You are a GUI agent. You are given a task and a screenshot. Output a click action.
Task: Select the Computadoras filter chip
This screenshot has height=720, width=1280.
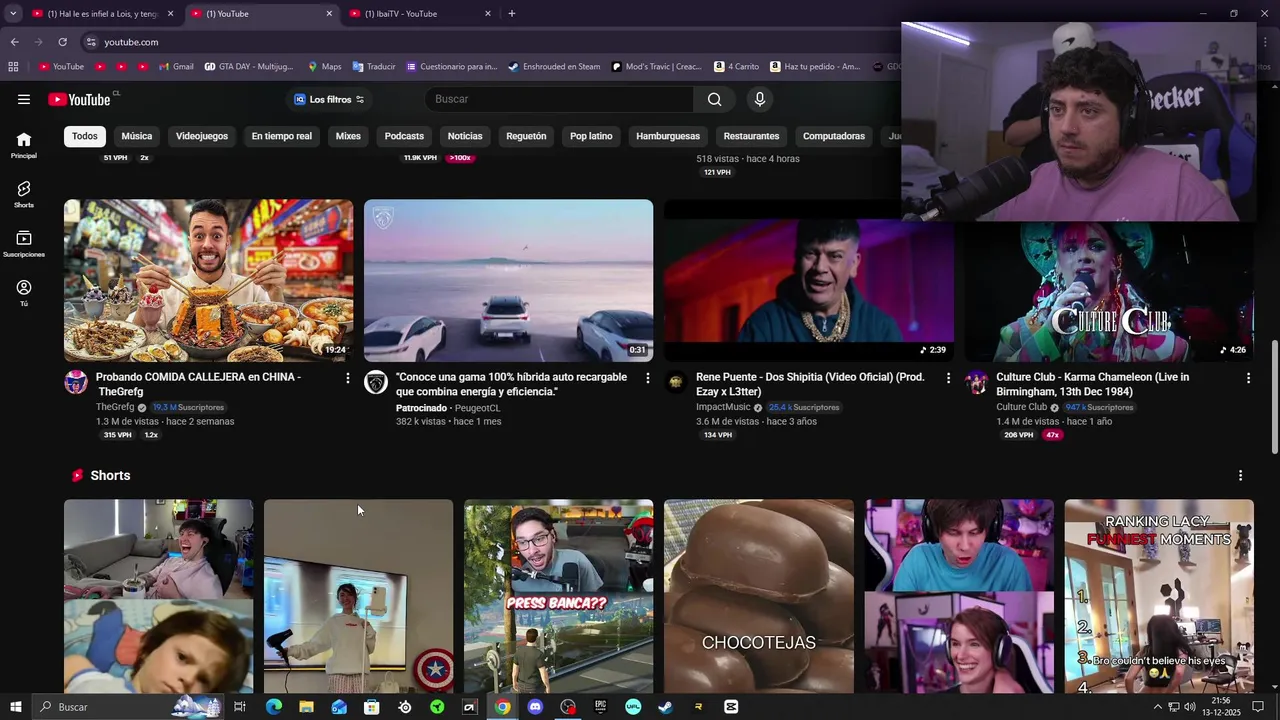coord(834,136)
